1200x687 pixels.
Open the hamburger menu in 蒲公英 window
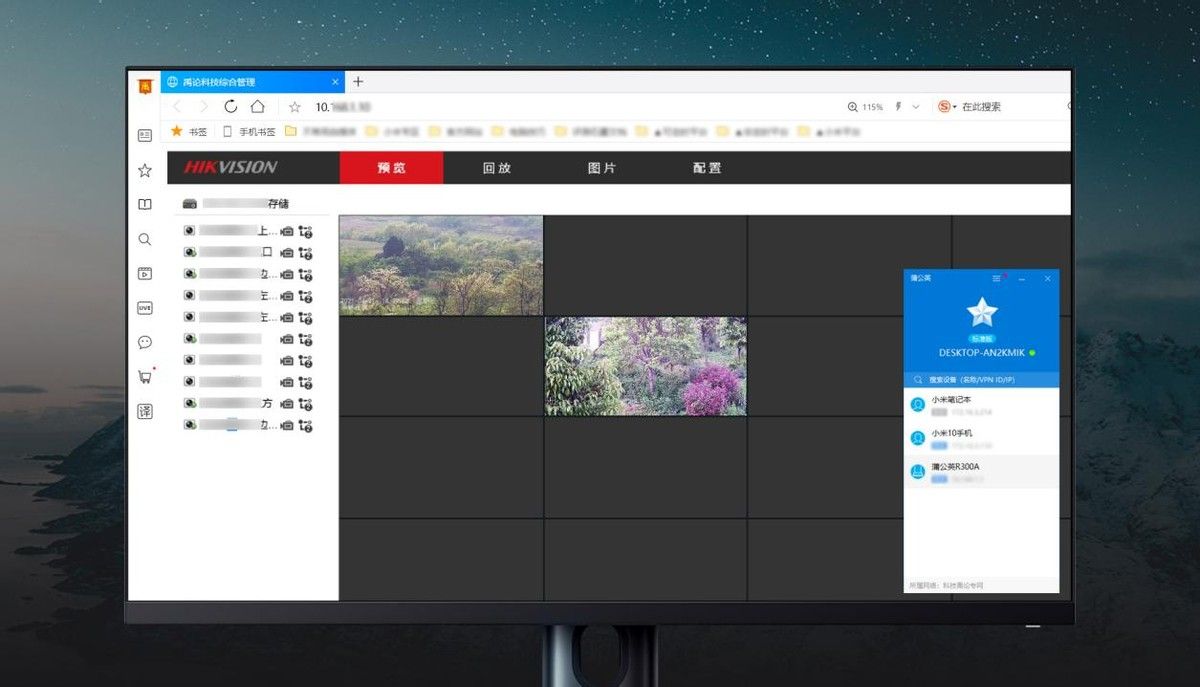click(996, 278)
